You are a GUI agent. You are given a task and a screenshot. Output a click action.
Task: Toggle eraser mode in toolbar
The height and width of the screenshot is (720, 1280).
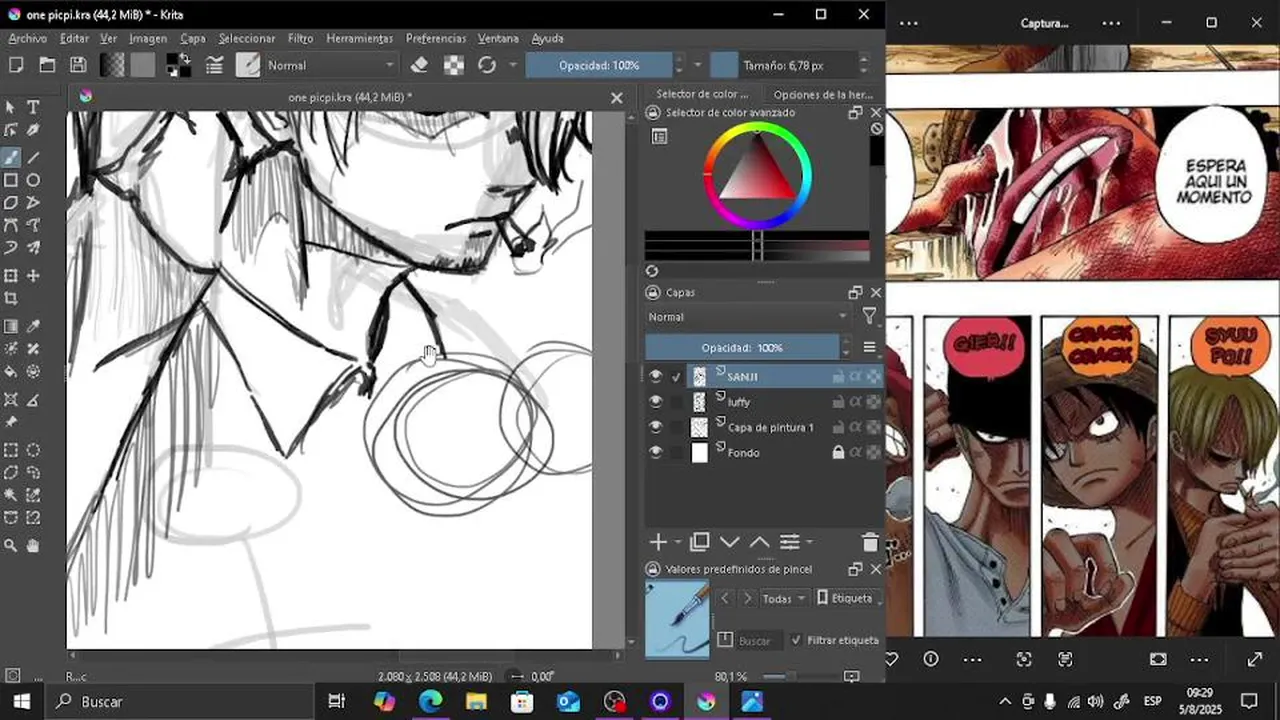(x=420, y=65)
